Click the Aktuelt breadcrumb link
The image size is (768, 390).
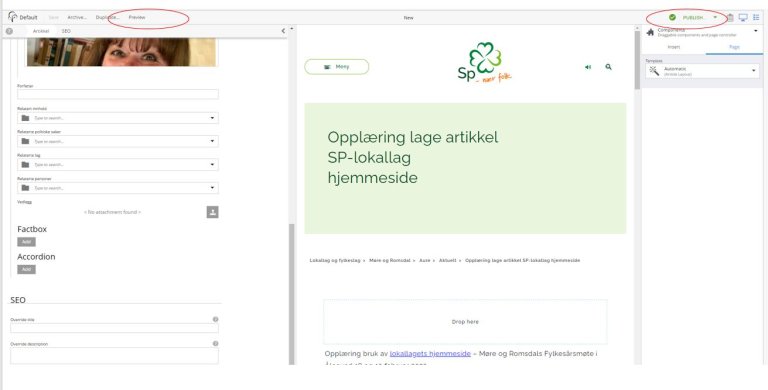(x=448, y=261)
